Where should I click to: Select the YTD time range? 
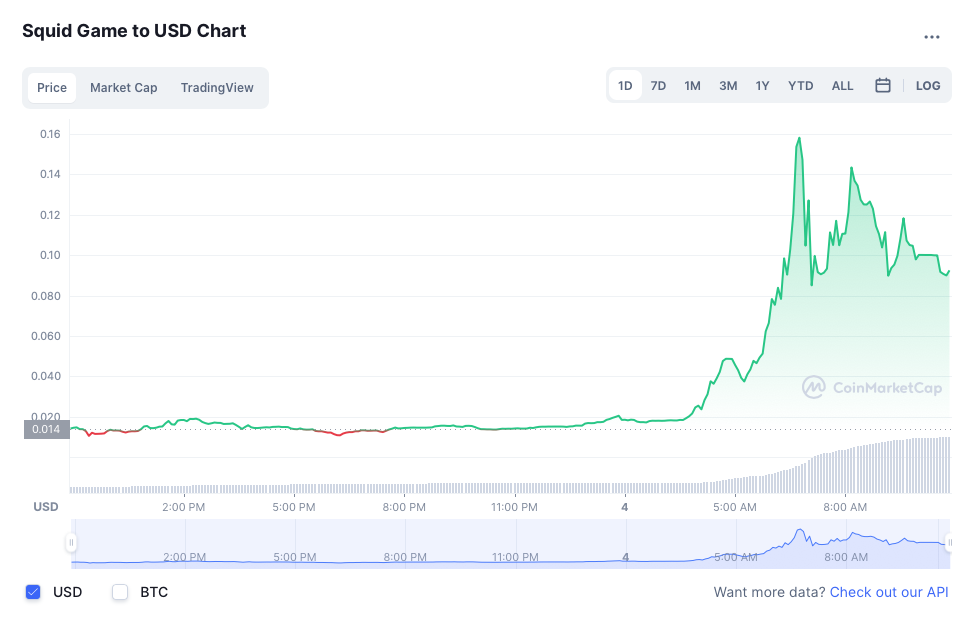[800, 86]
